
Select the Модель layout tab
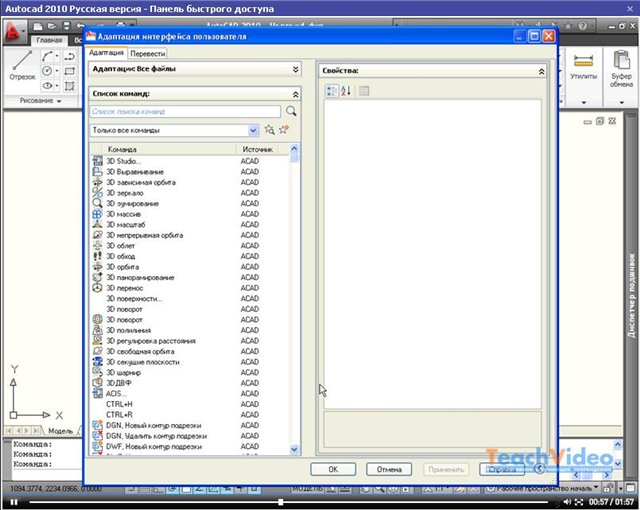pos(60,431)
